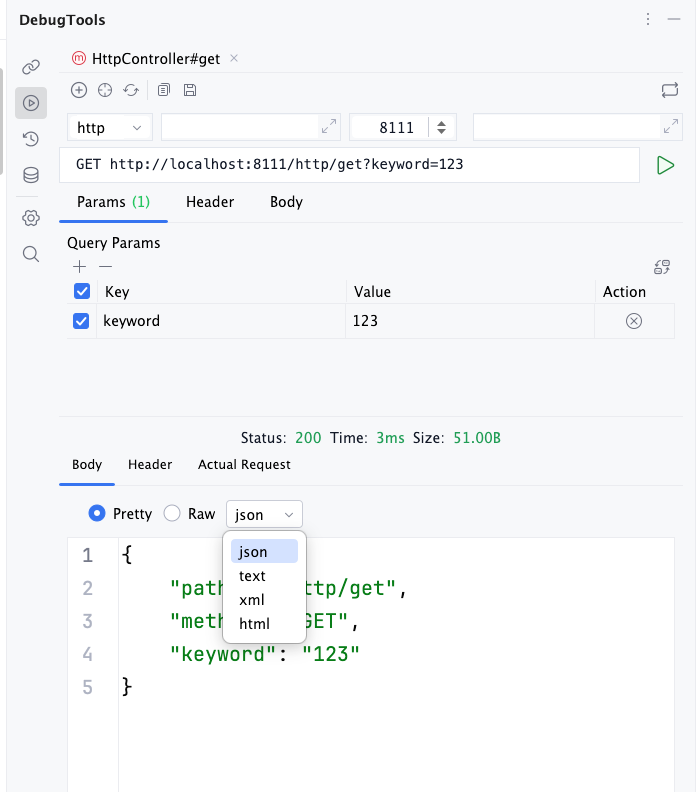Click the copy document toolbar icon

pos(164,90)
